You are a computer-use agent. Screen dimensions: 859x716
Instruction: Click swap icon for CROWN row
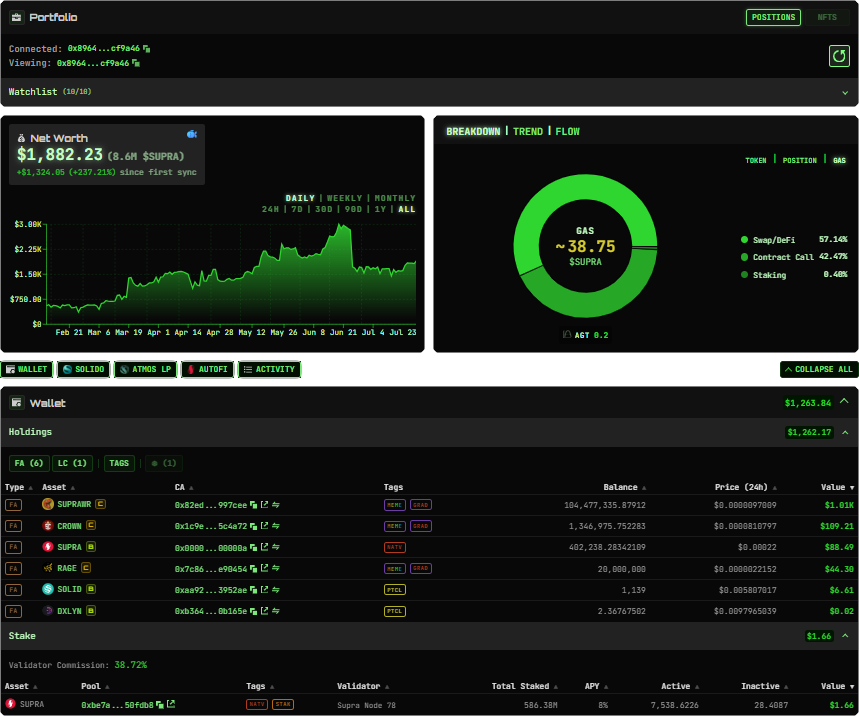point(276,526)
